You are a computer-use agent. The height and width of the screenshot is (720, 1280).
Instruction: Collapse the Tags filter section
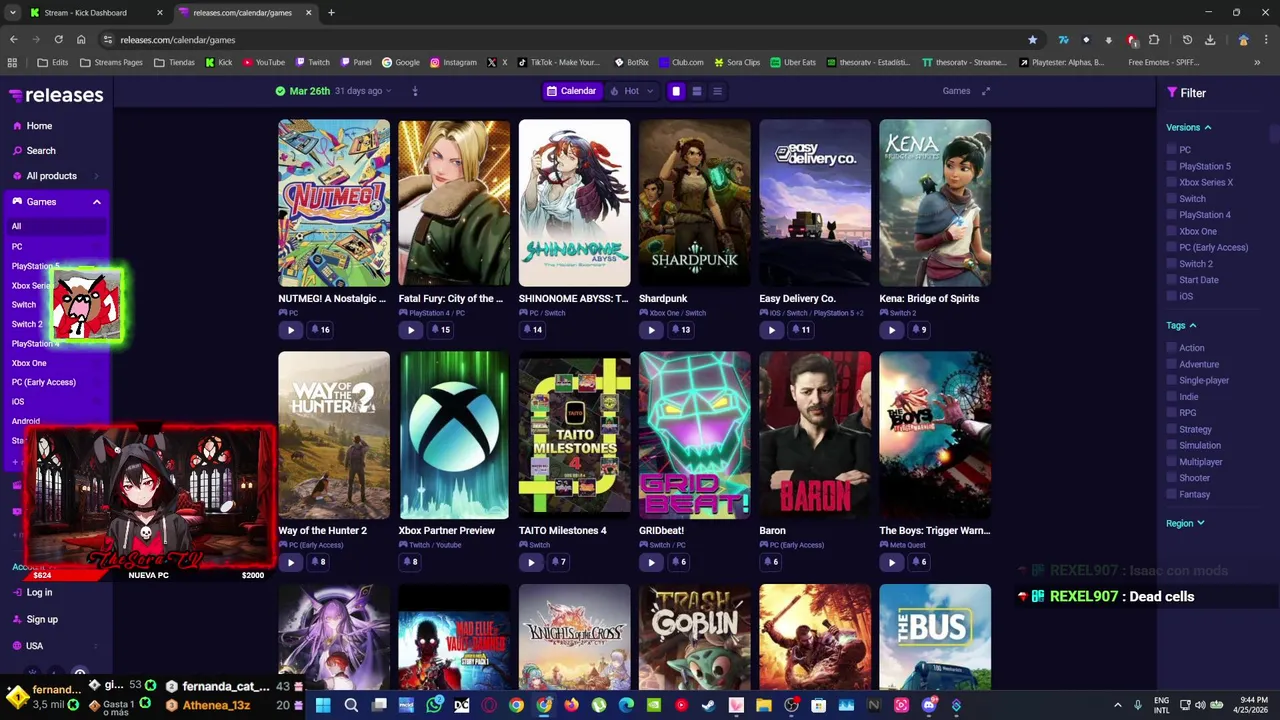[1181, 326]
